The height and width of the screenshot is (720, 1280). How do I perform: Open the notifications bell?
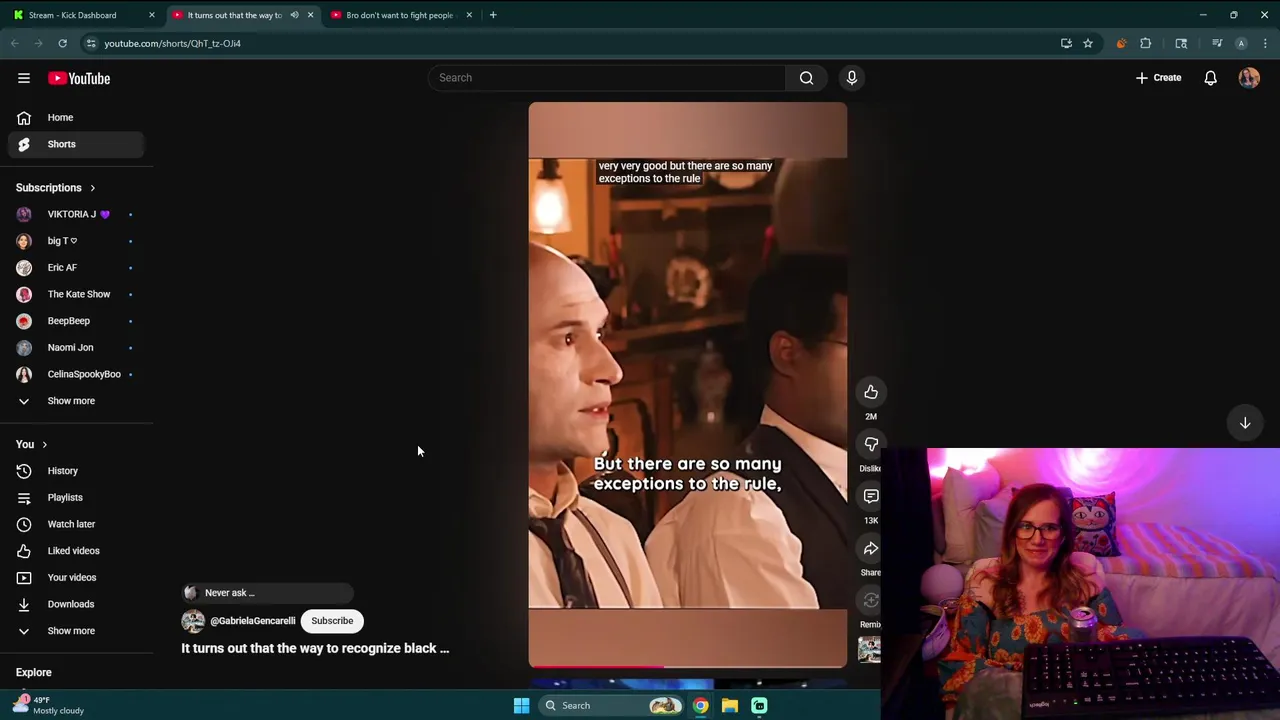(x=1210, y=78)
